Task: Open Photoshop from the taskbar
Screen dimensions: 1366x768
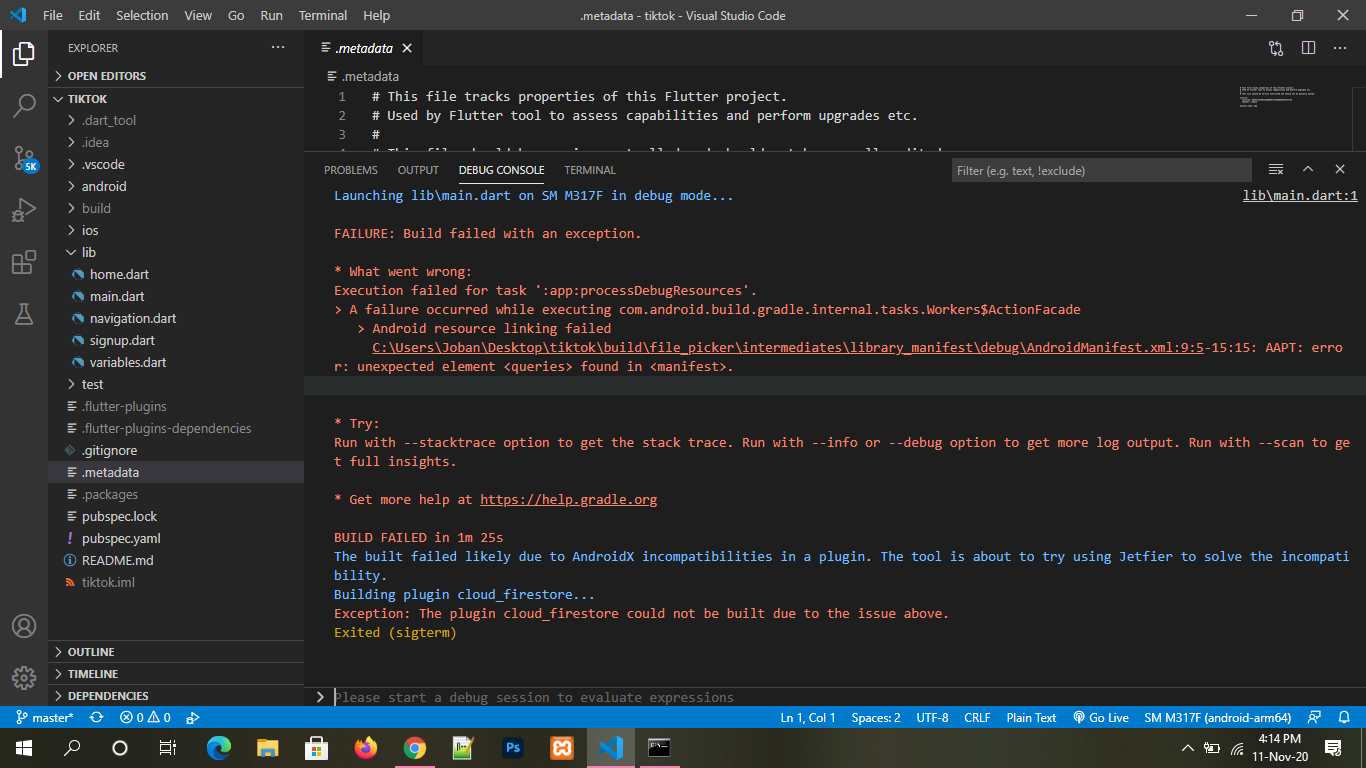Action: 513,747
